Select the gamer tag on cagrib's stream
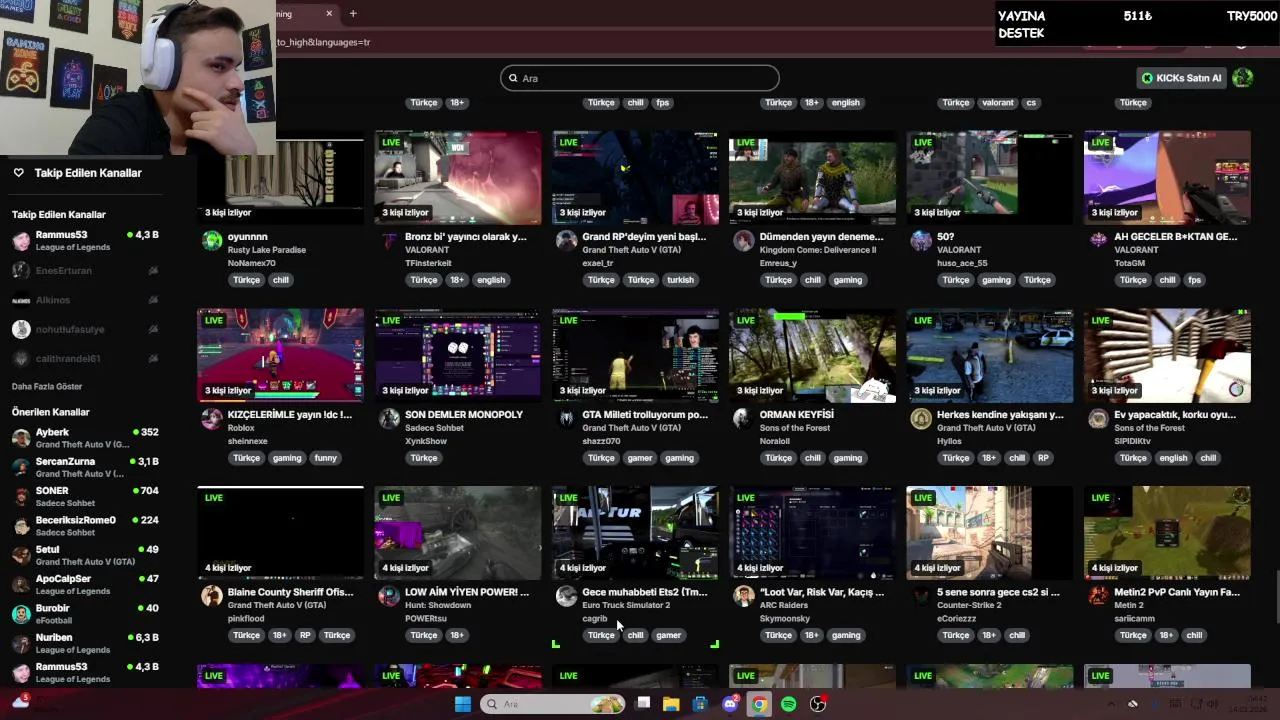This screenshot has width=1280, height=720. point(668,635)
